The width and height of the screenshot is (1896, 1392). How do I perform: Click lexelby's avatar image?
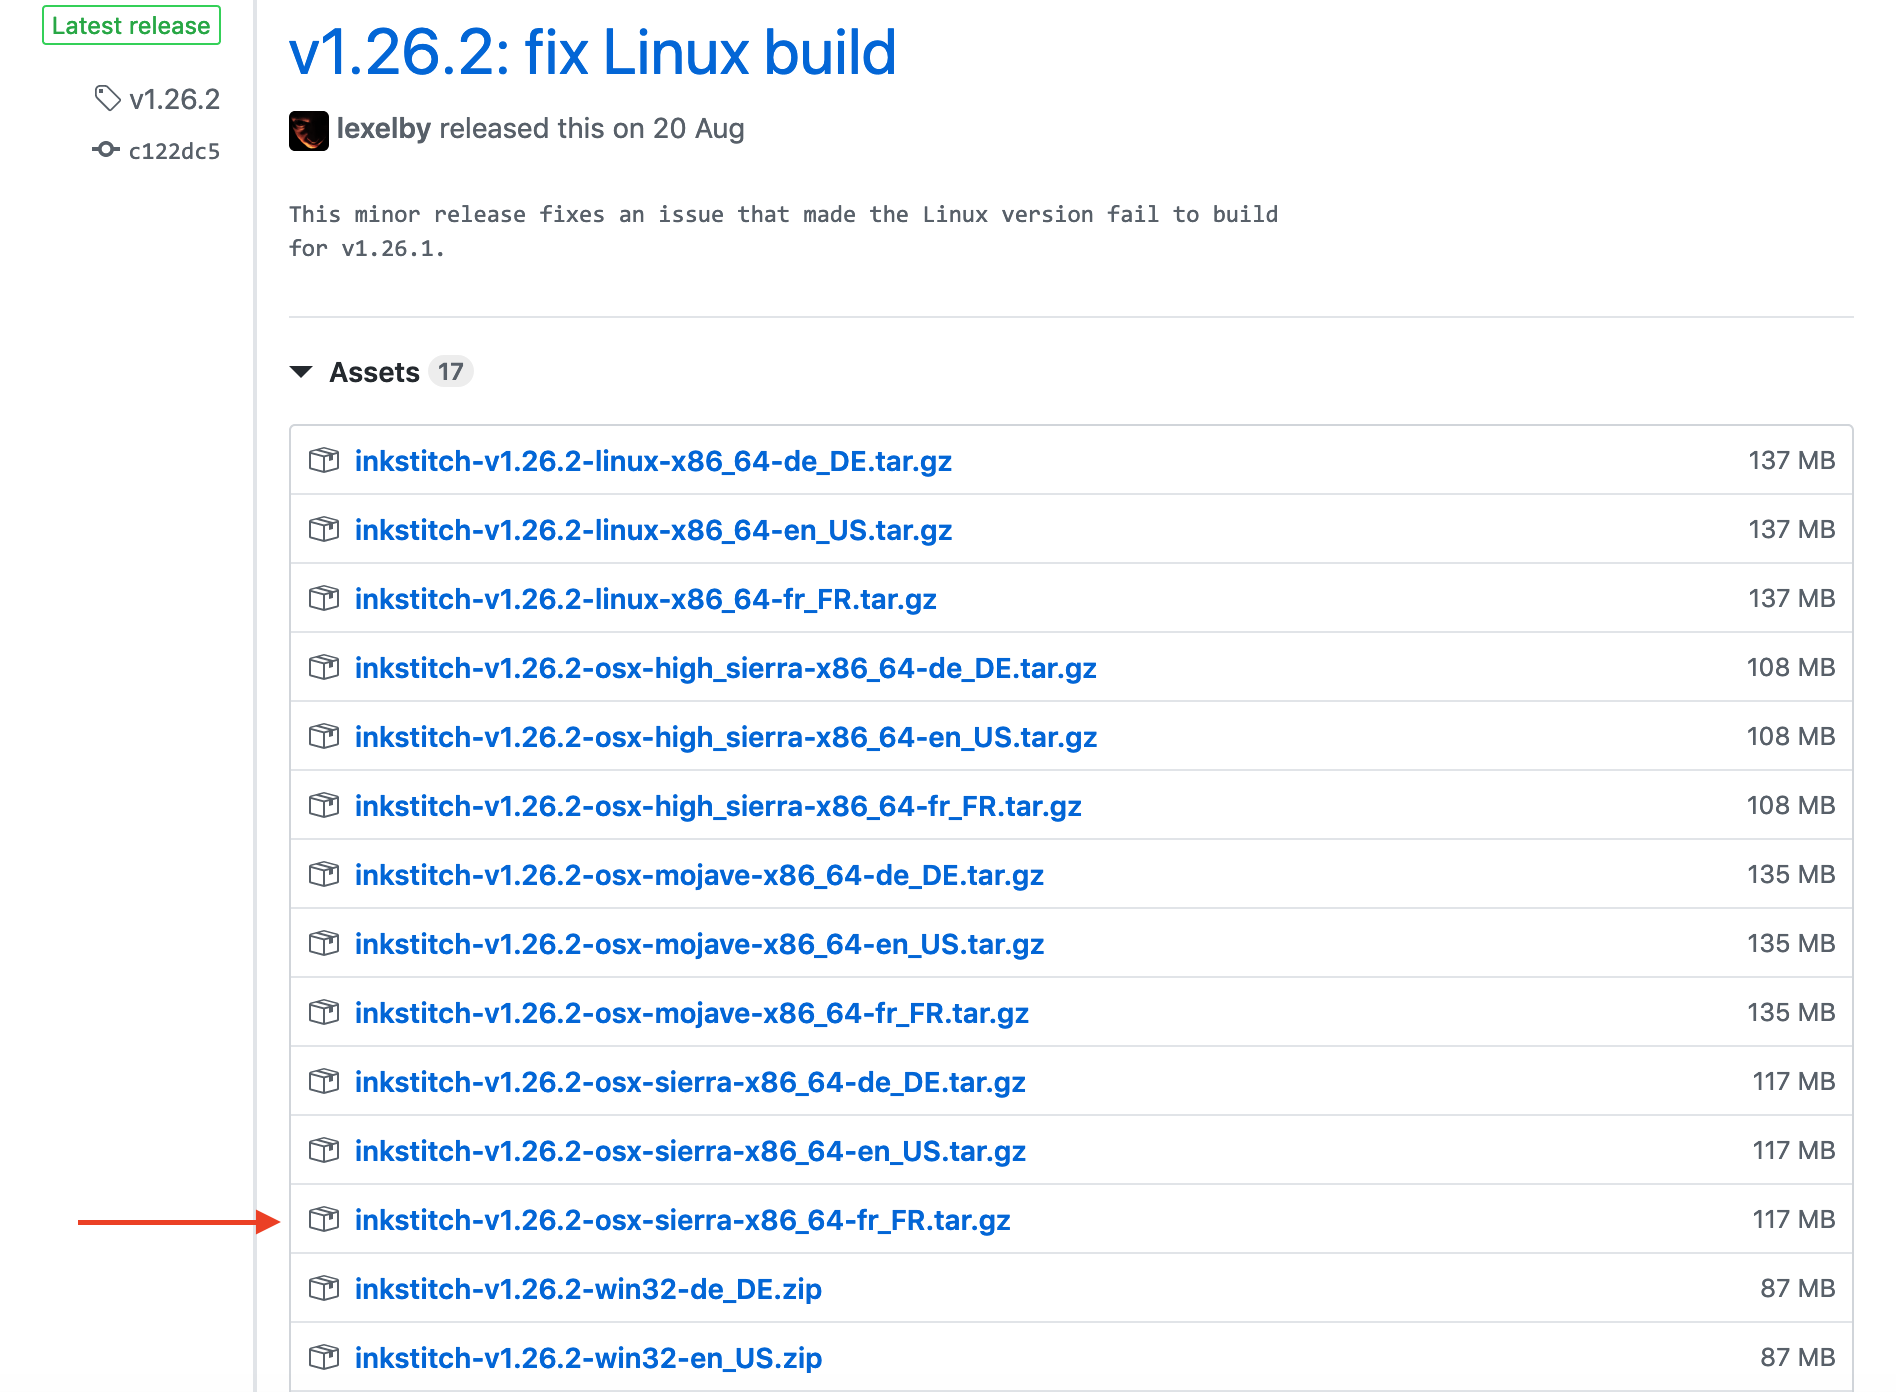click(x=309, y=130)
